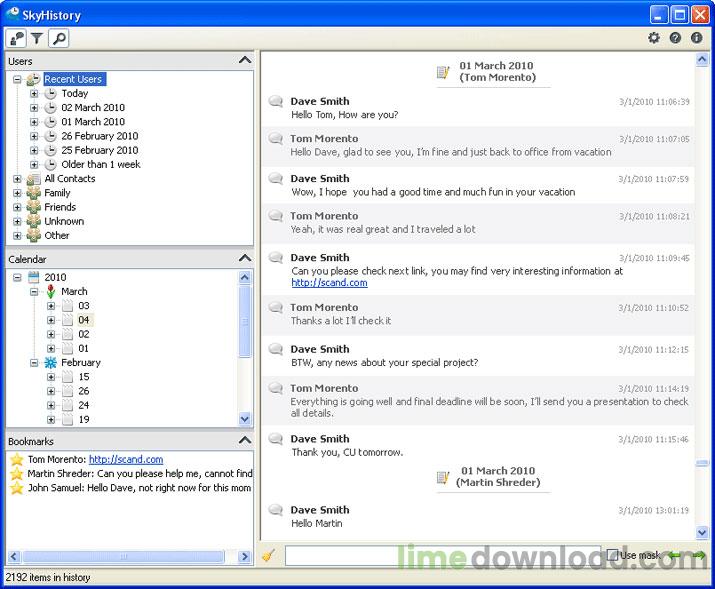Click '2192 items in history' status text
Viewport: 715px width, 589px height.
pyautogui.click(x=48, y=578)
